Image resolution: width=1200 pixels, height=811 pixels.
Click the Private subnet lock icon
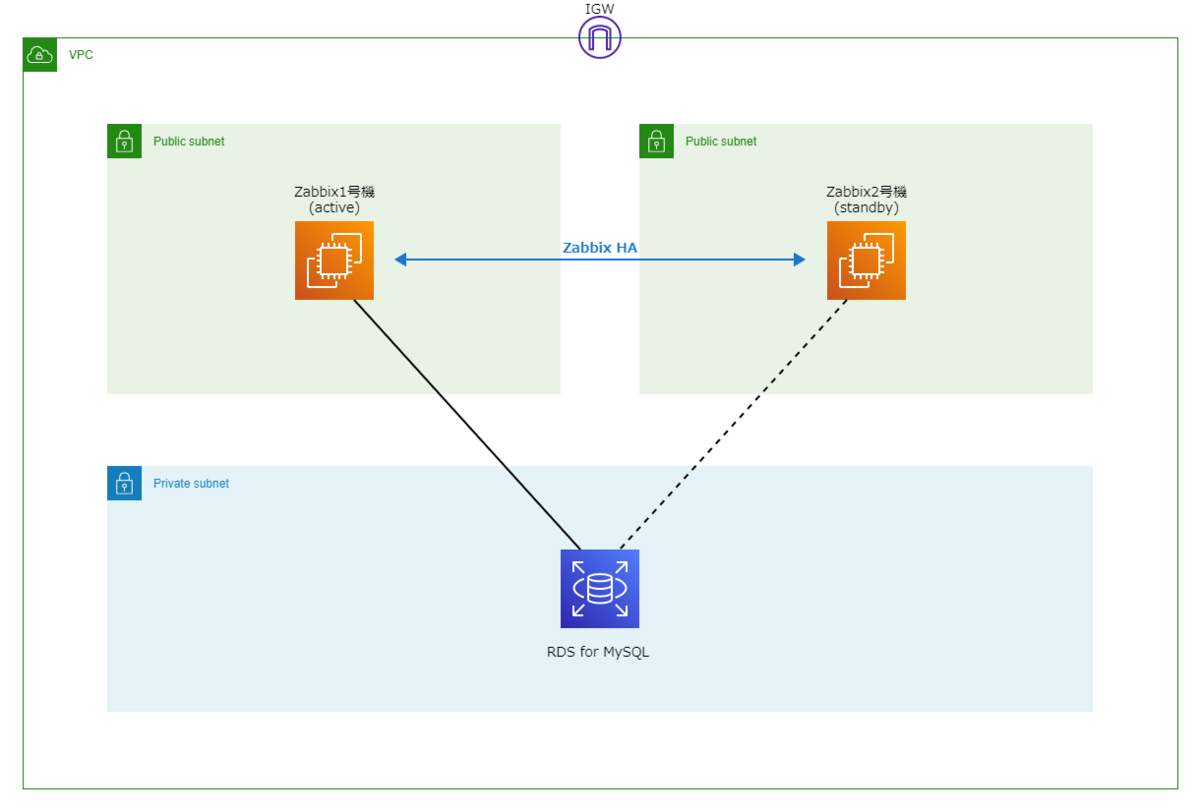(124, 483)
